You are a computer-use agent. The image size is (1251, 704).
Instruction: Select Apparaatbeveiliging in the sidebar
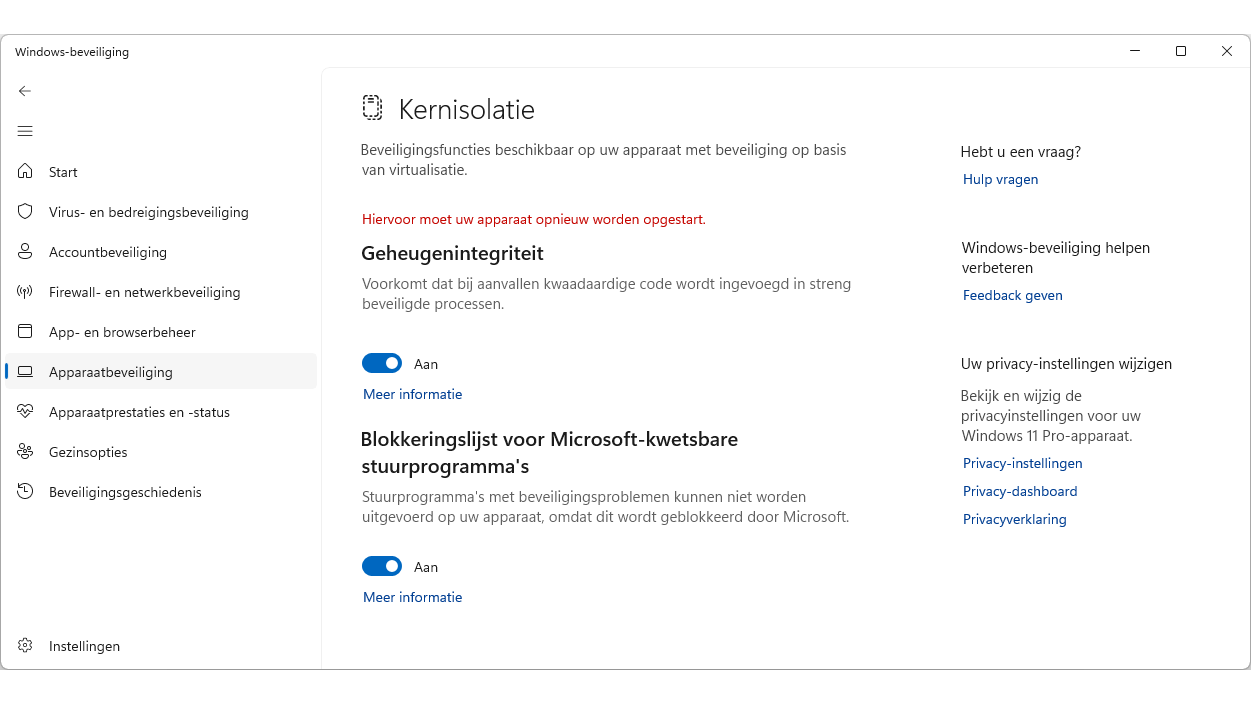[x=111, y=372]
